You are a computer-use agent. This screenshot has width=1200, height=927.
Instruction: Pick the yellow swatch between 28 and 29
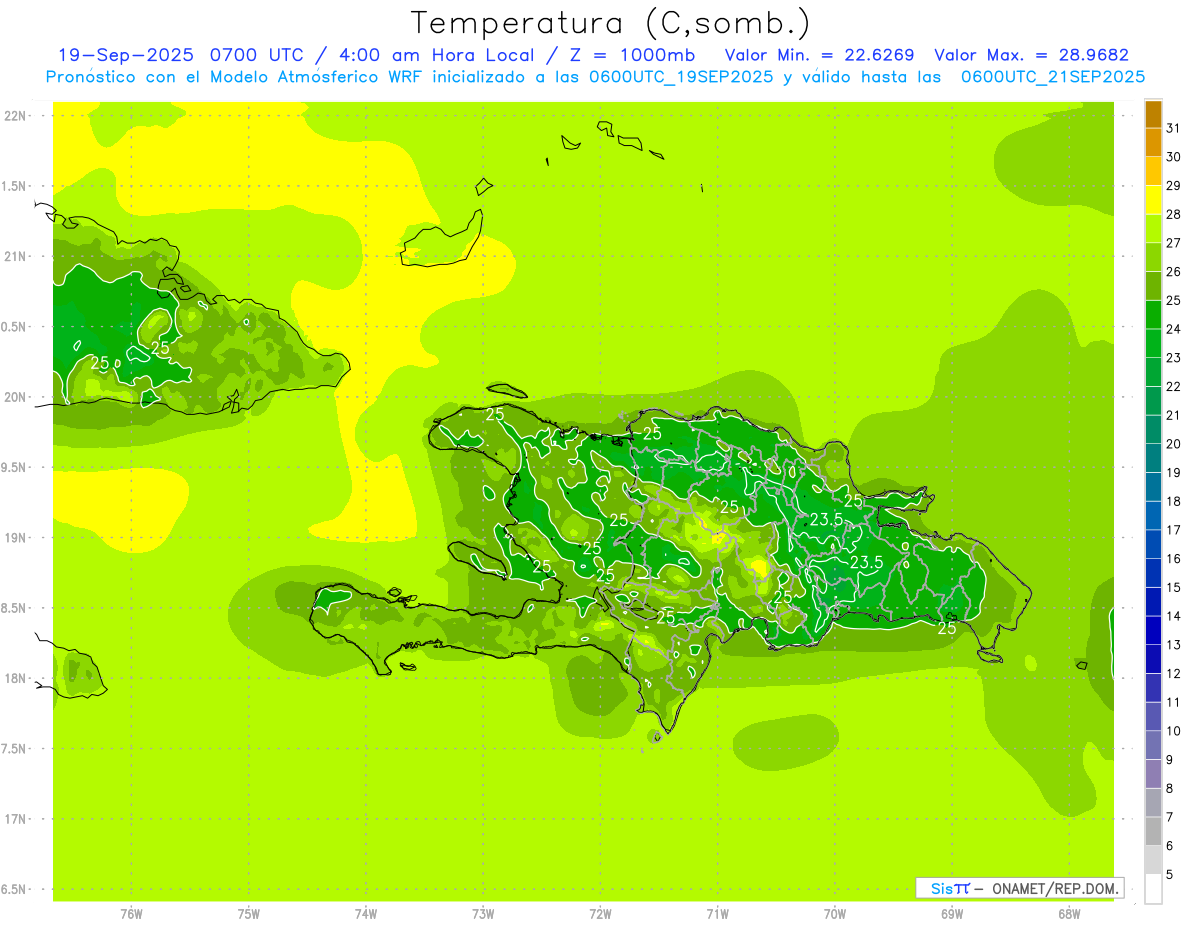click(x=1153, y=200)
